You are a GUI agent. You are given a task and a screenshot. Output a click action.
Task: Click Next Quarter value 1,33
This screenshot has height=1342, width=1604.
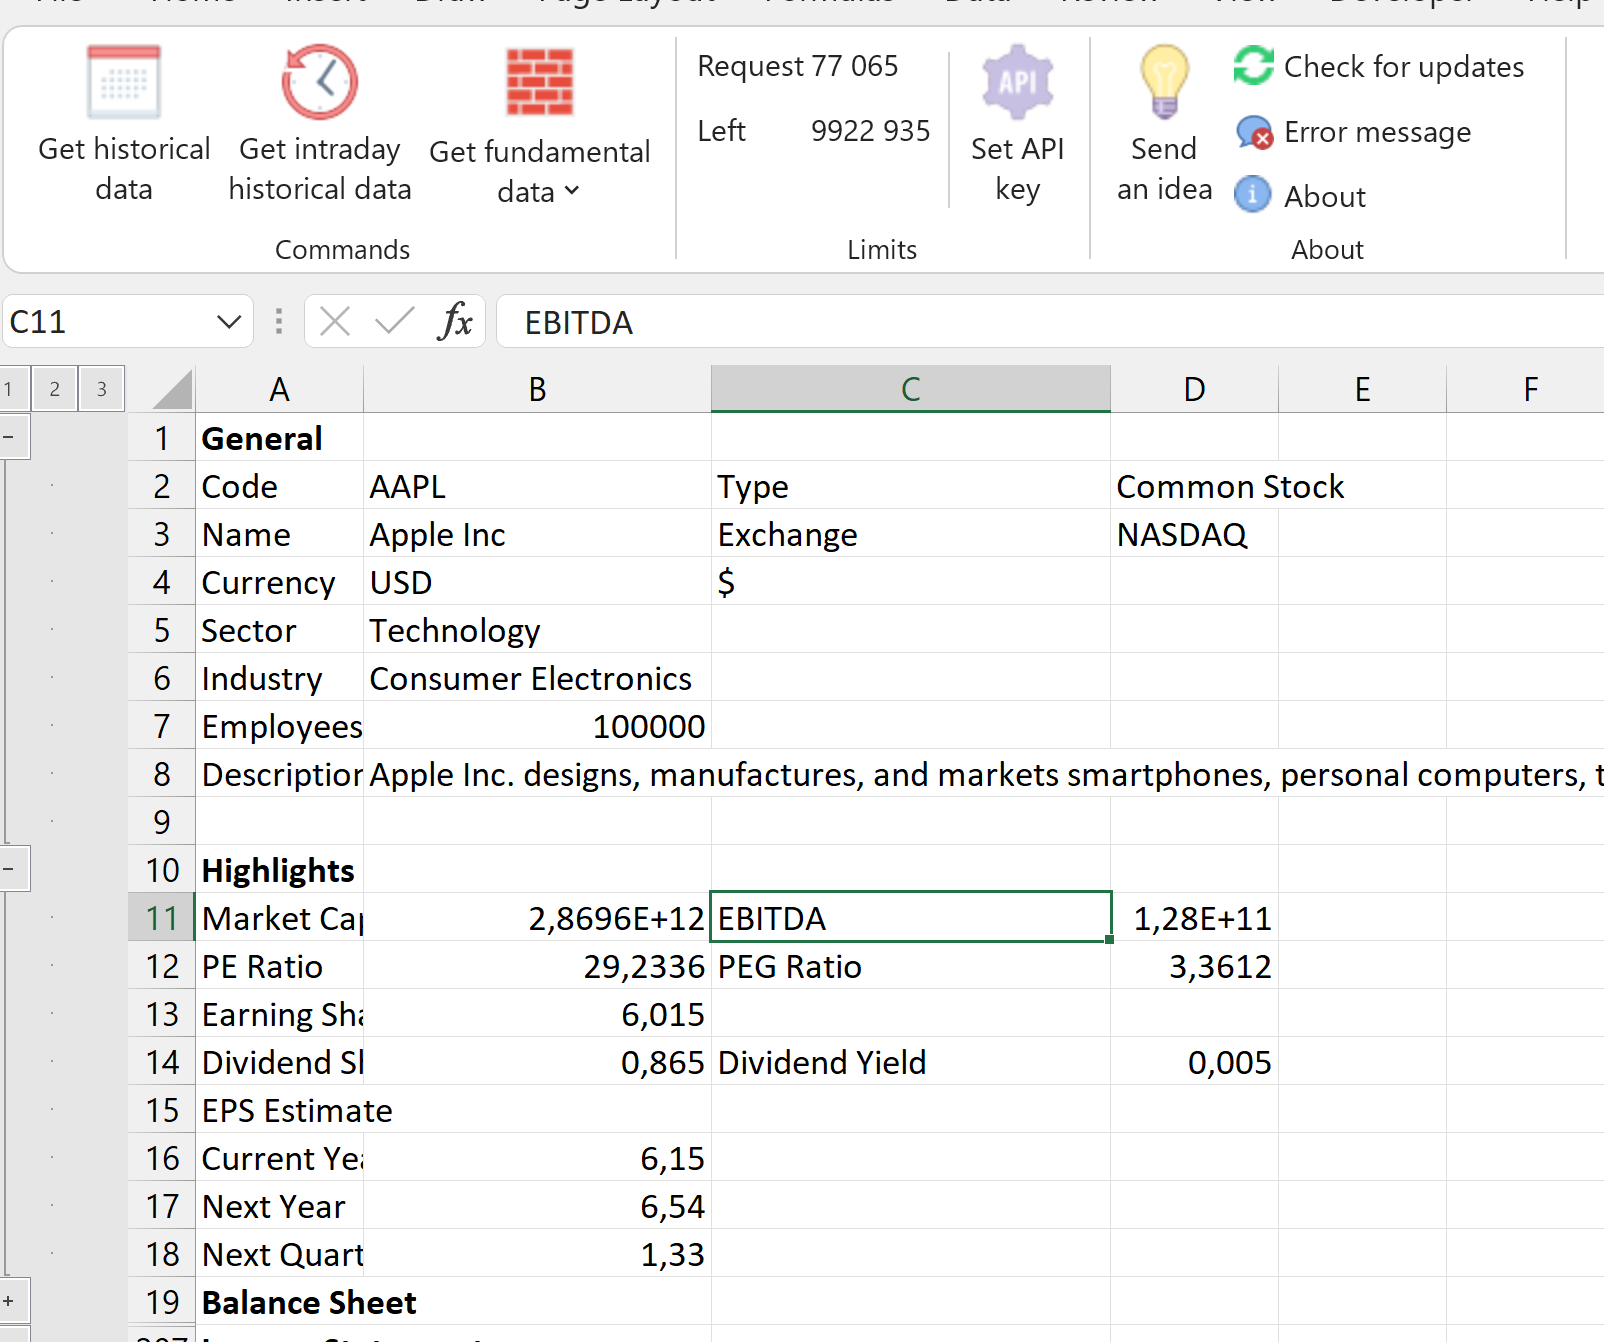click(x=537, y=1254)
